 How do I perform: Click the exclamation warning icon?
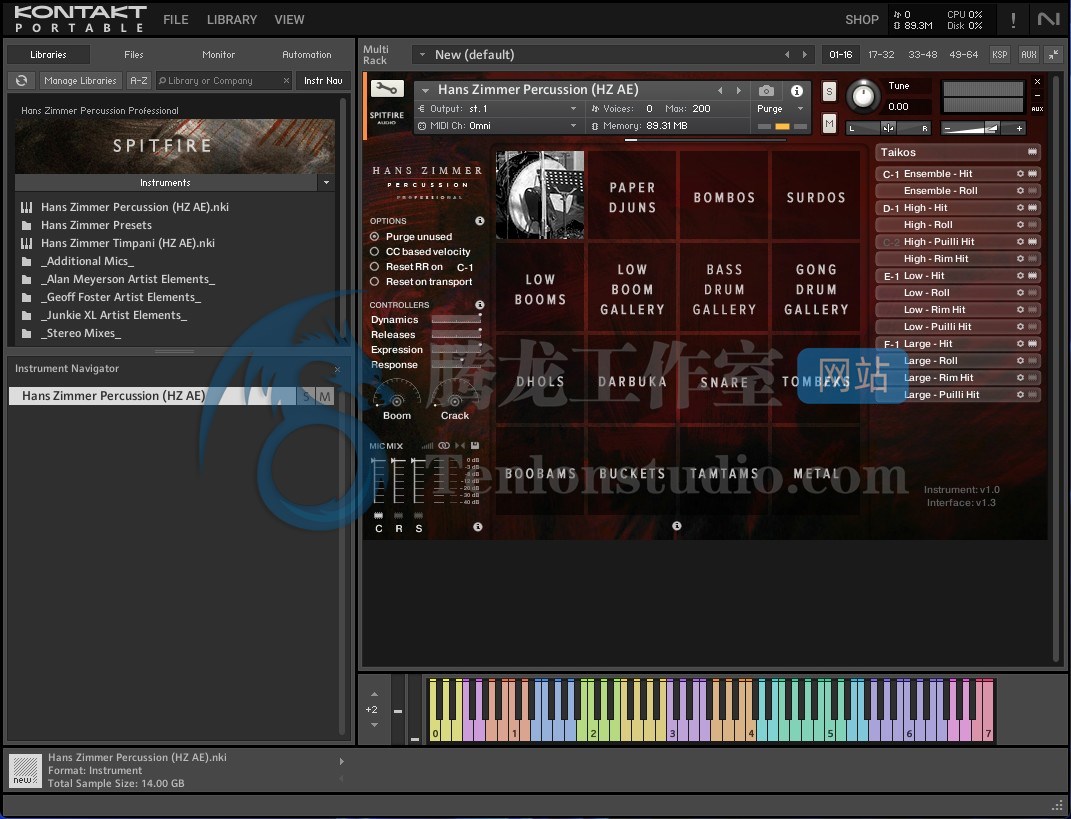(1013, 20)
